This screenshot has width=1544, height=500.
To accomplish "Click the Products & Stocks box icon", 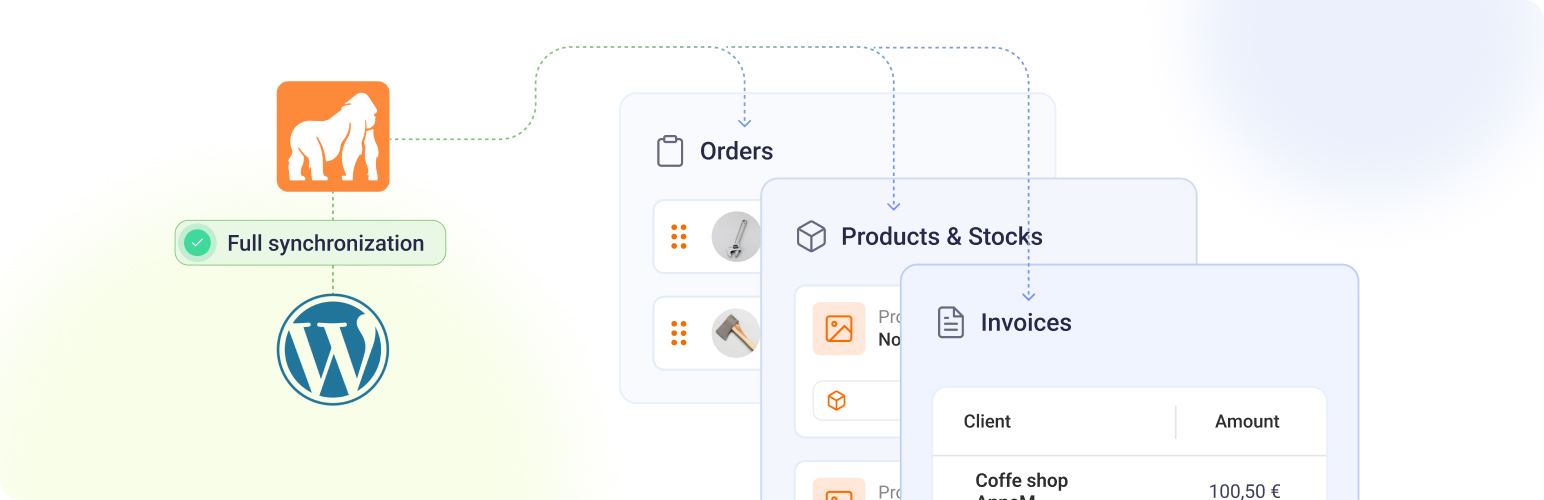I will (x=811, y=237).
